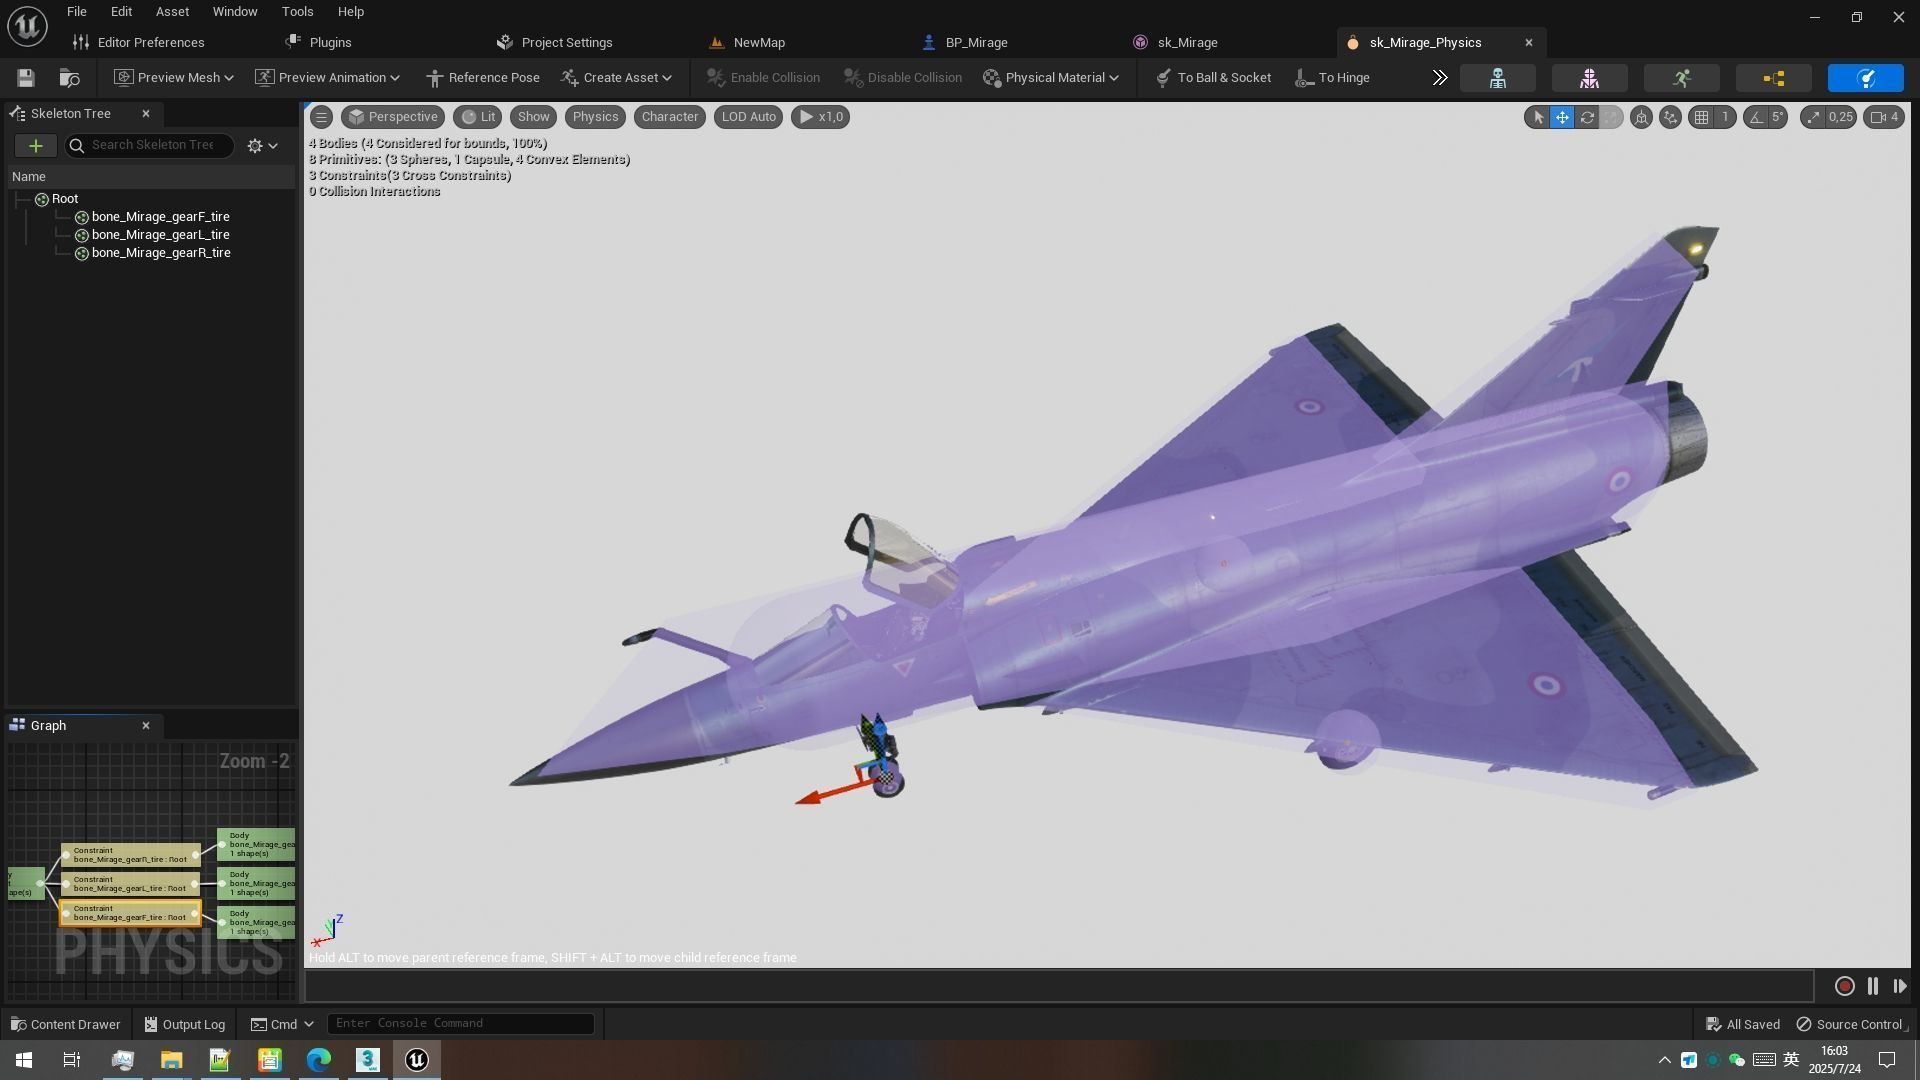Activate the Translate gizmo tool
The image size is (1920, 1080).
coord(1562,117)
